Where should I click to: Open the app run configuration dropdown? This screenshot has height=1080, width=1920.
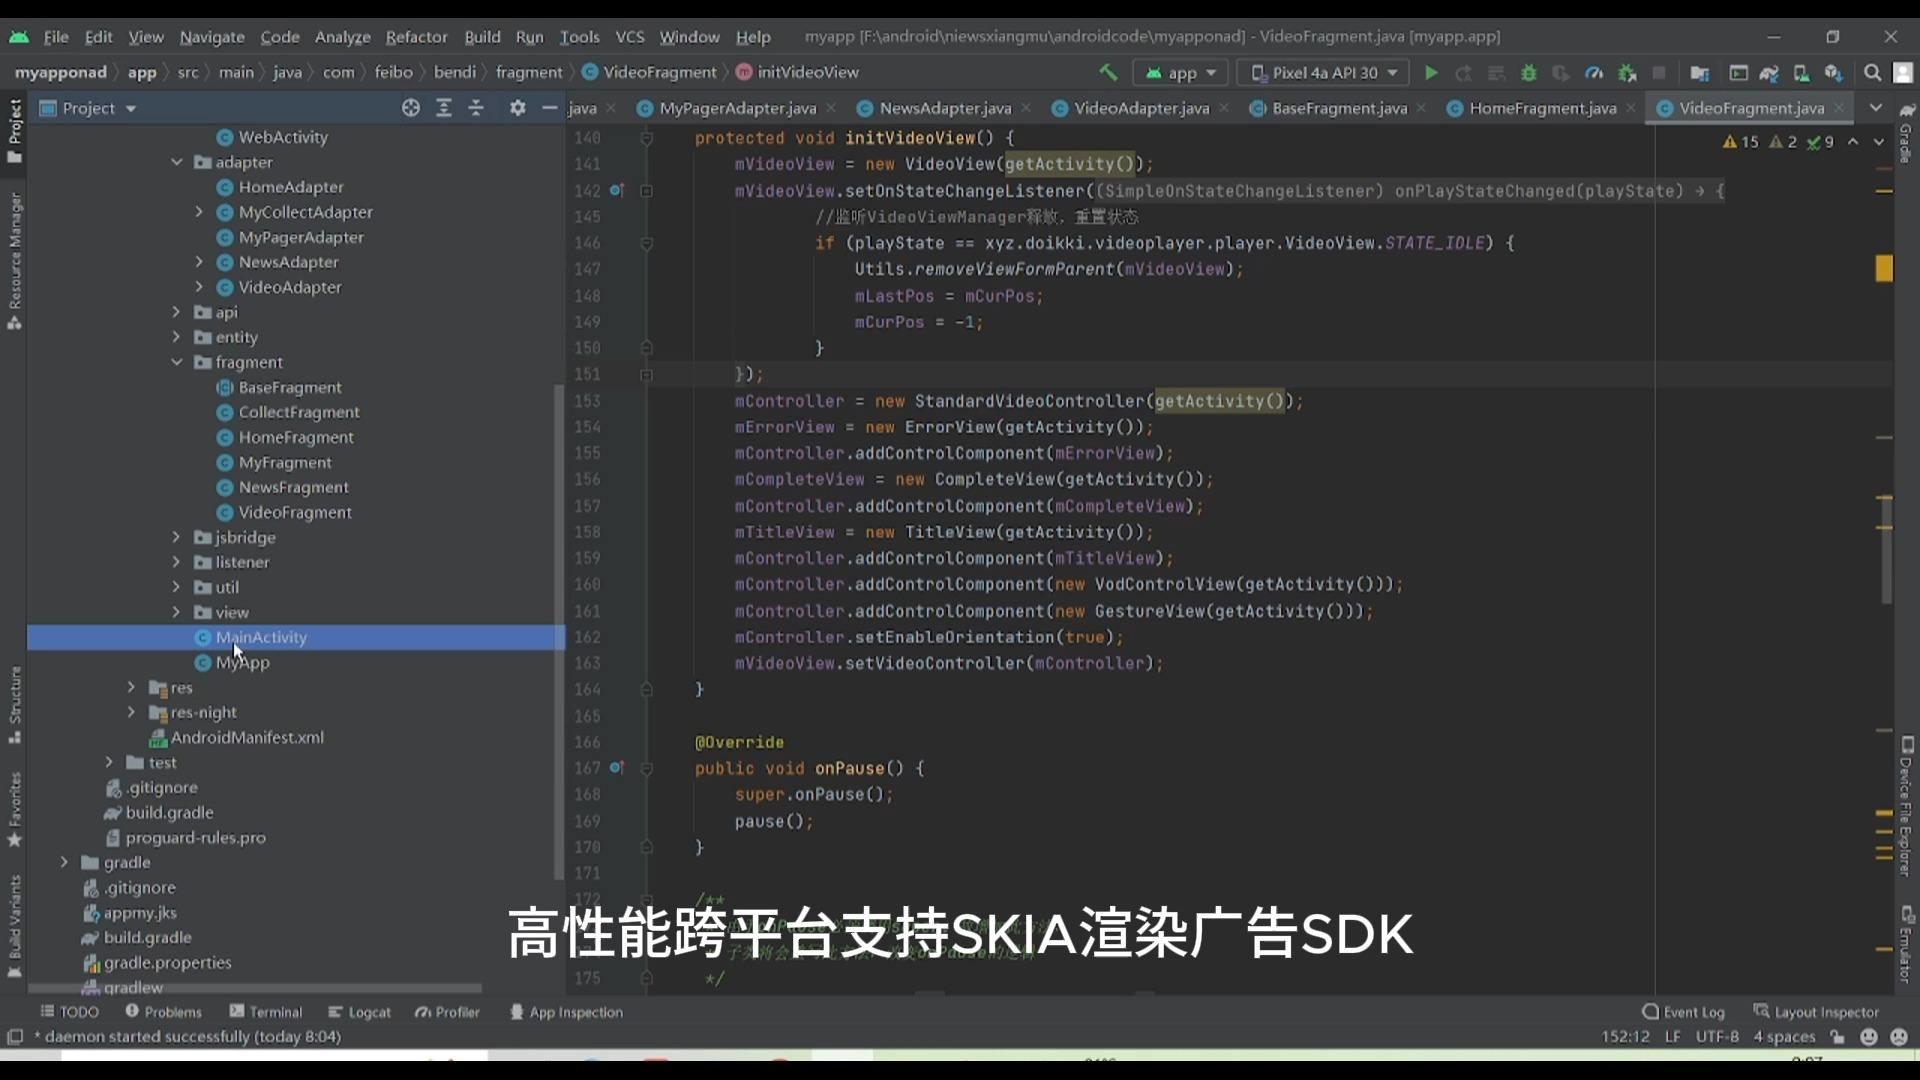tap(1182, 72)
